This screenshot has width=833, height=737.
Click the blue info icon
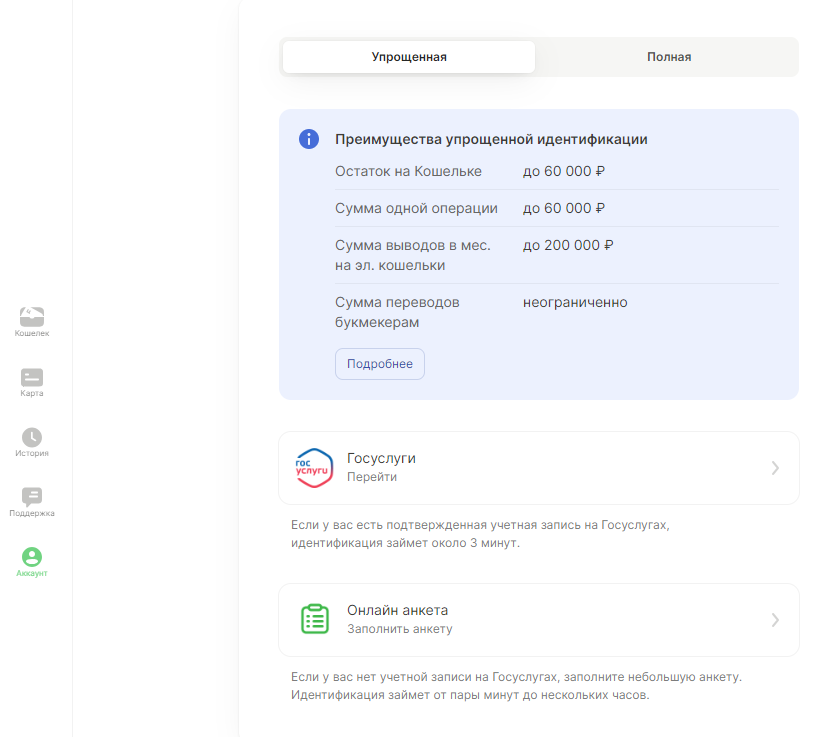309,139
